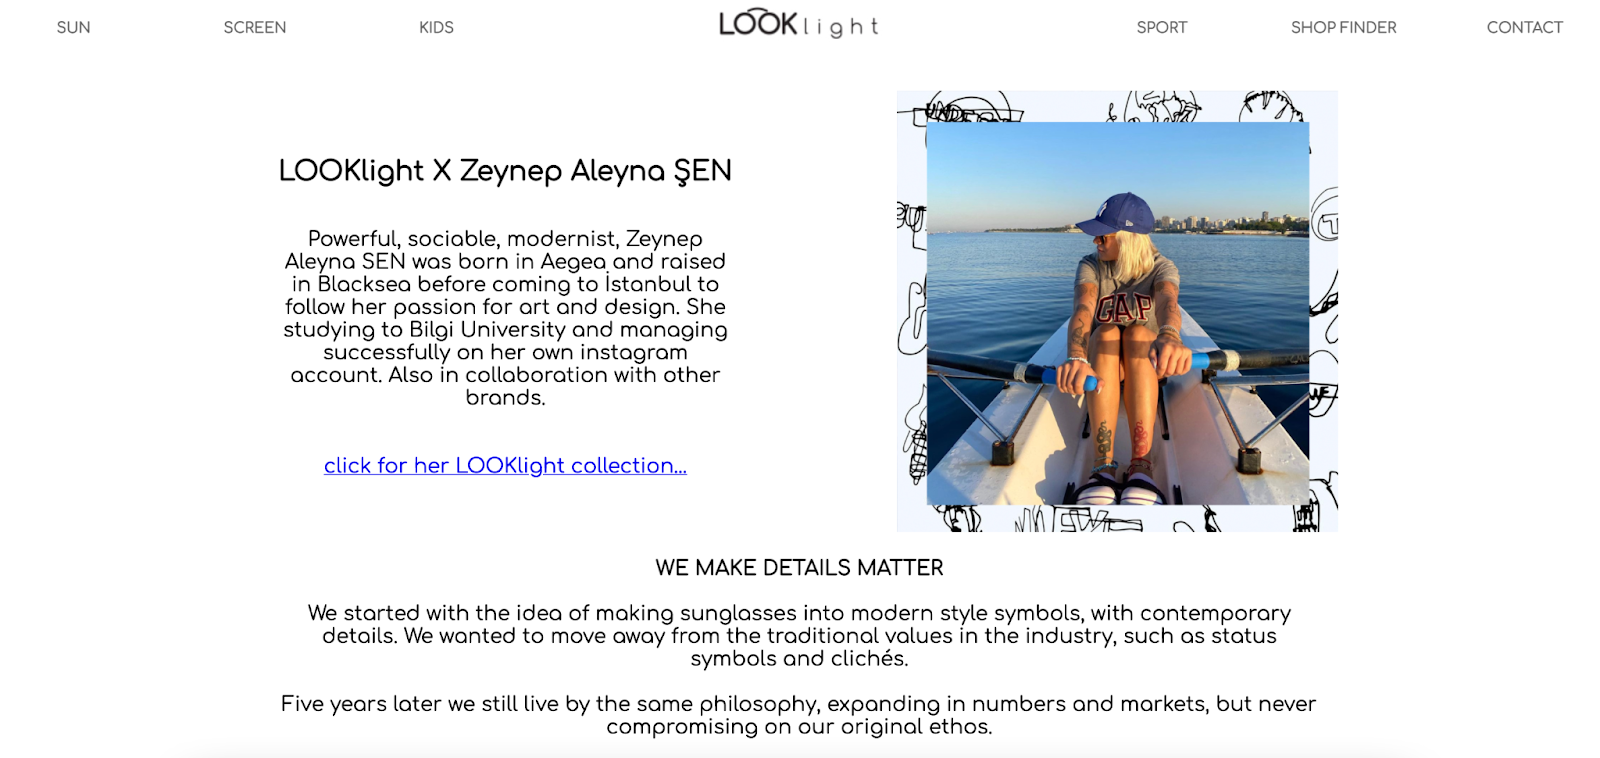
Task: Select the 'LOOKlight X Zeynep Aleyna ŞEN' heading
Action: (505, 171)
